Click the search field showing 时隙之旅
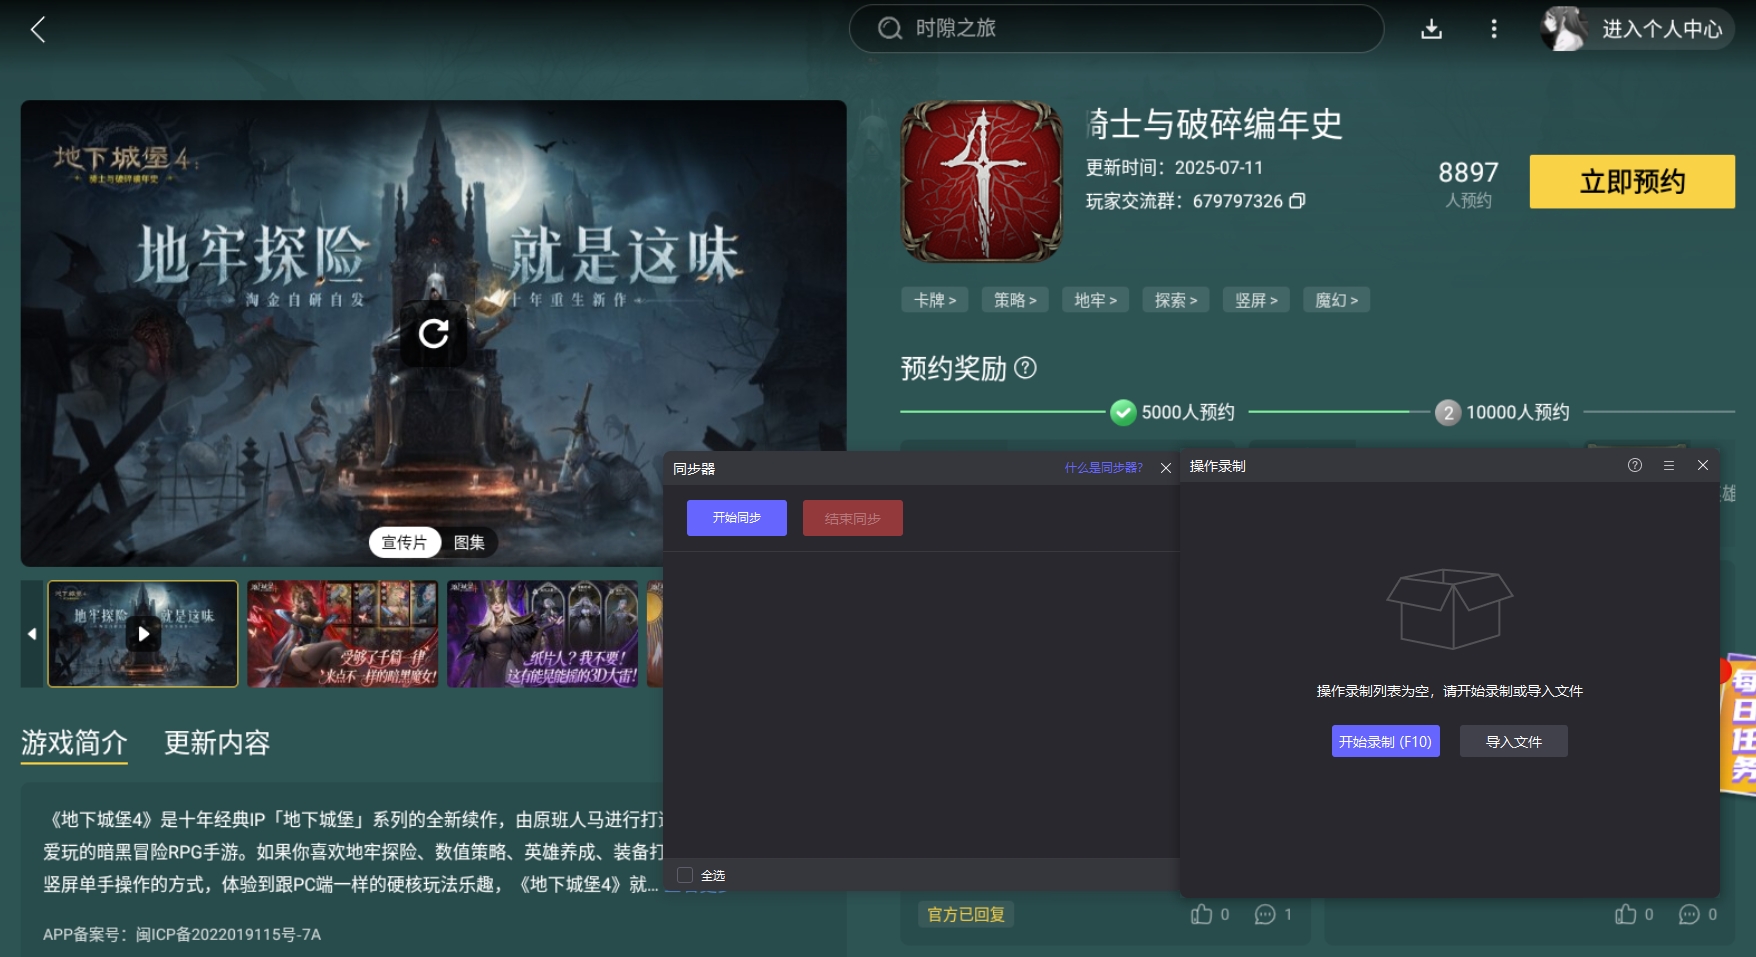 (1116, 28)
